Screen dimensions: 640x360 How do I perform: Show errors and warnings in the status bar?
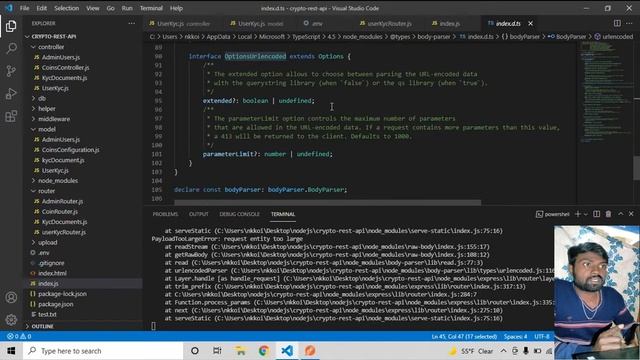(x=19, y=336)
